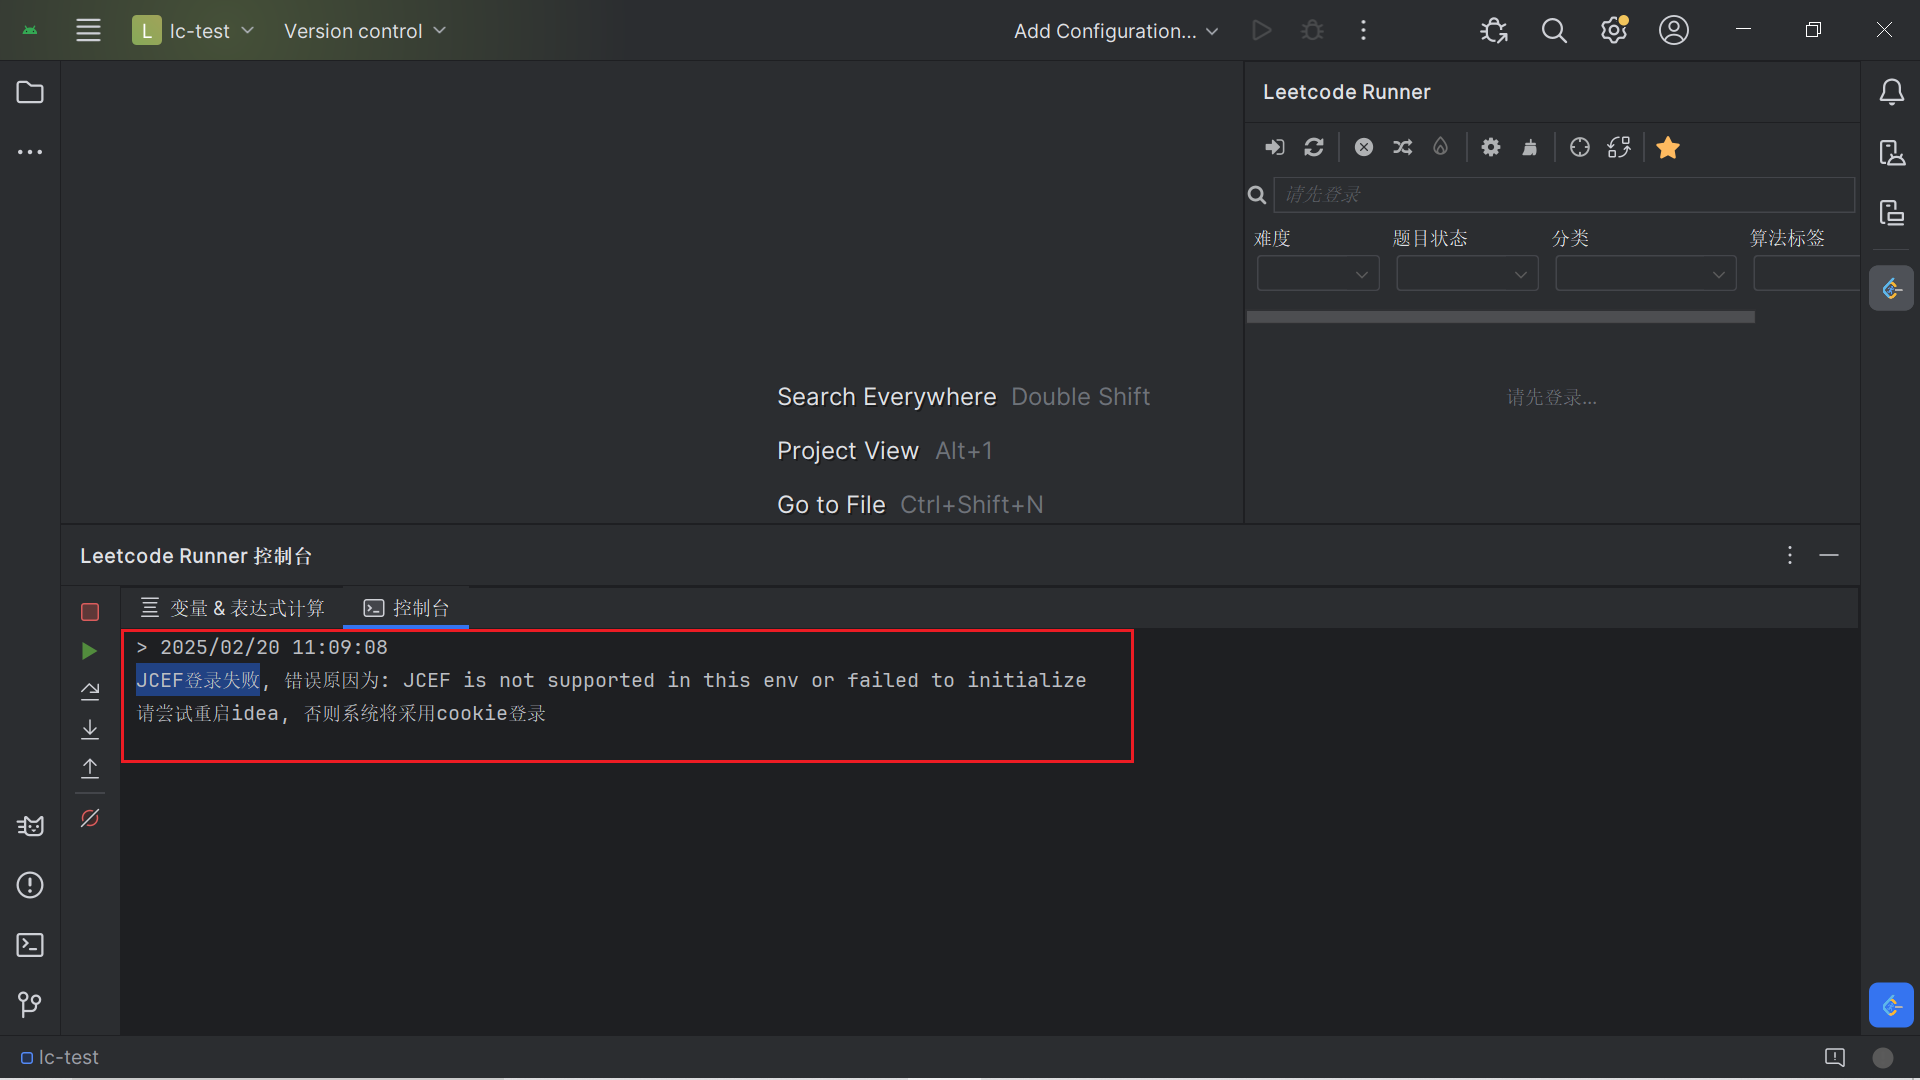The image size is (1920, 1080).
Task: Expand the lc-test project dropdown
Action: click(194, 30)
